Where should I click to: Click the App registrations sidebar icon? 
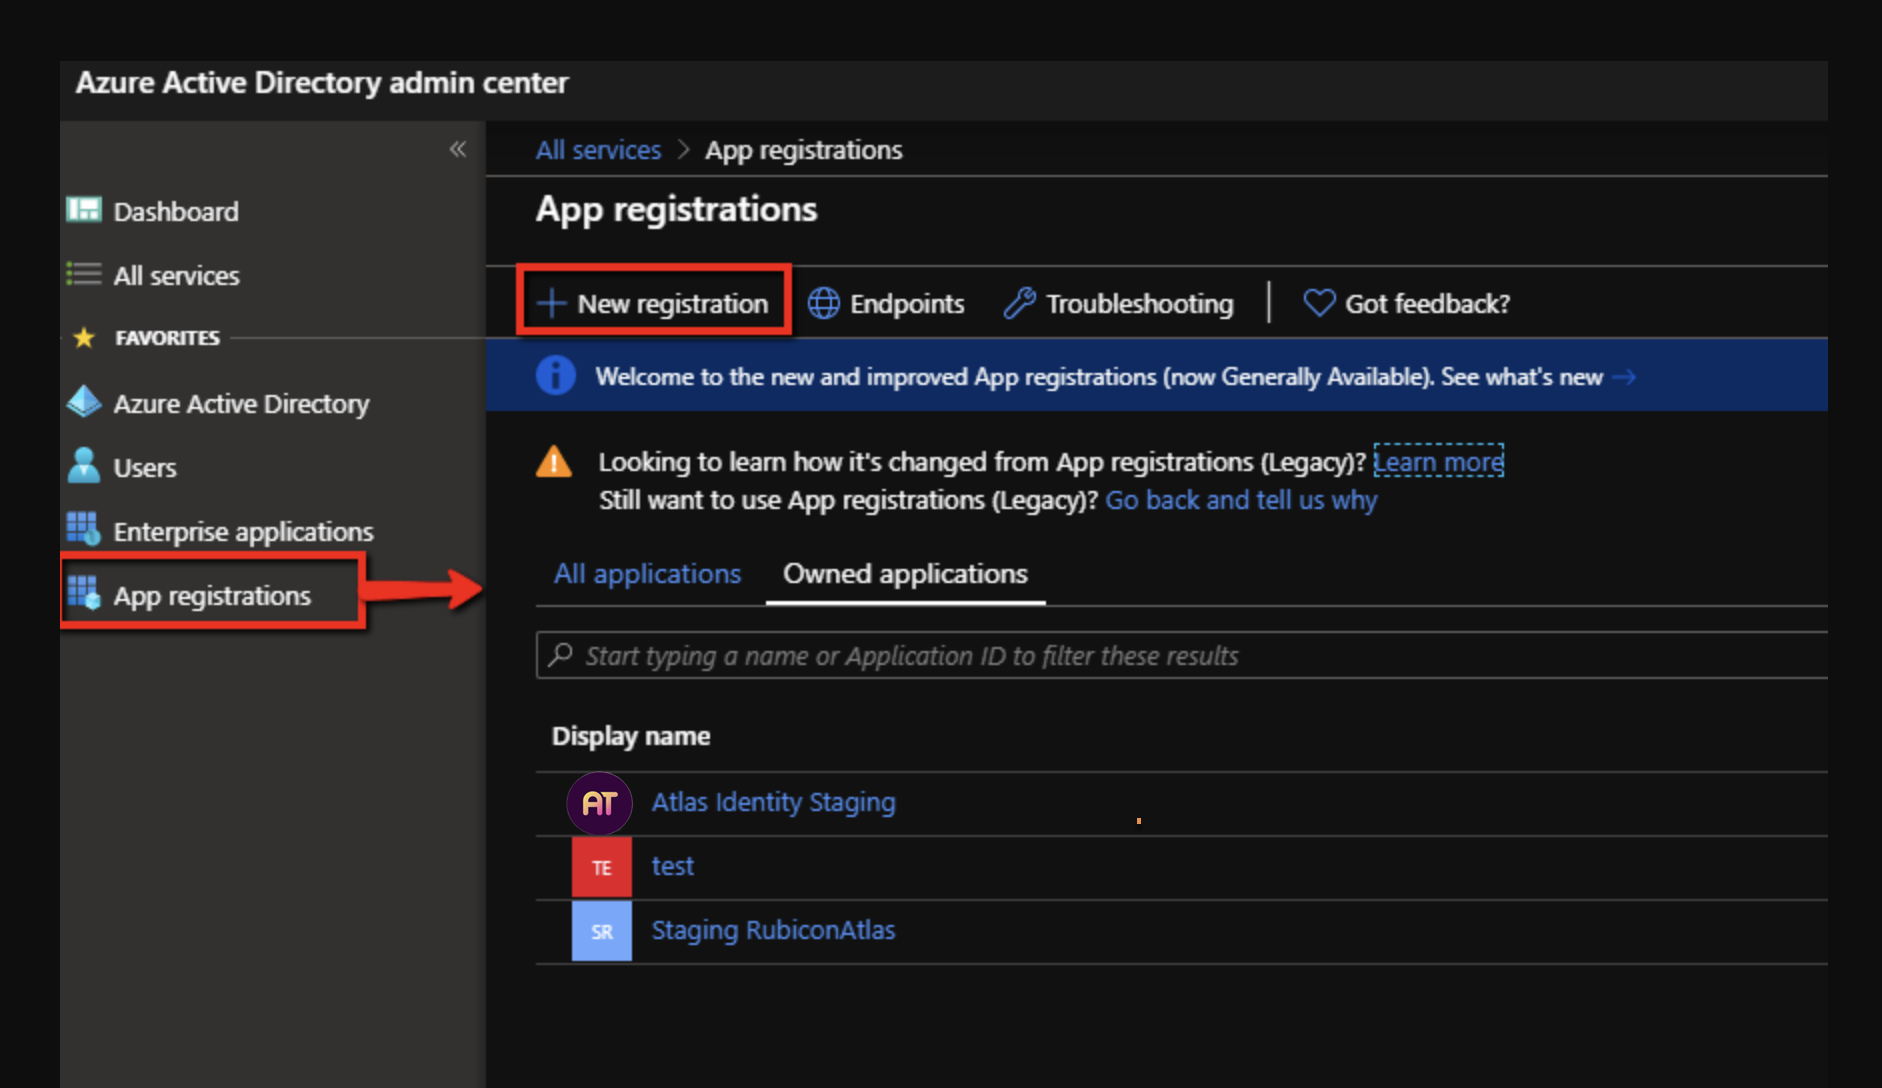click(x=84, y=594)
